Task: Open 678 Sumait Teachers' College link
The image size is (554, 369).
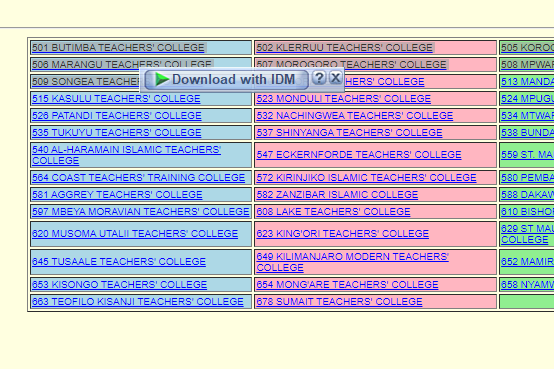Action: pyautogui.click(x=340, y=301)
